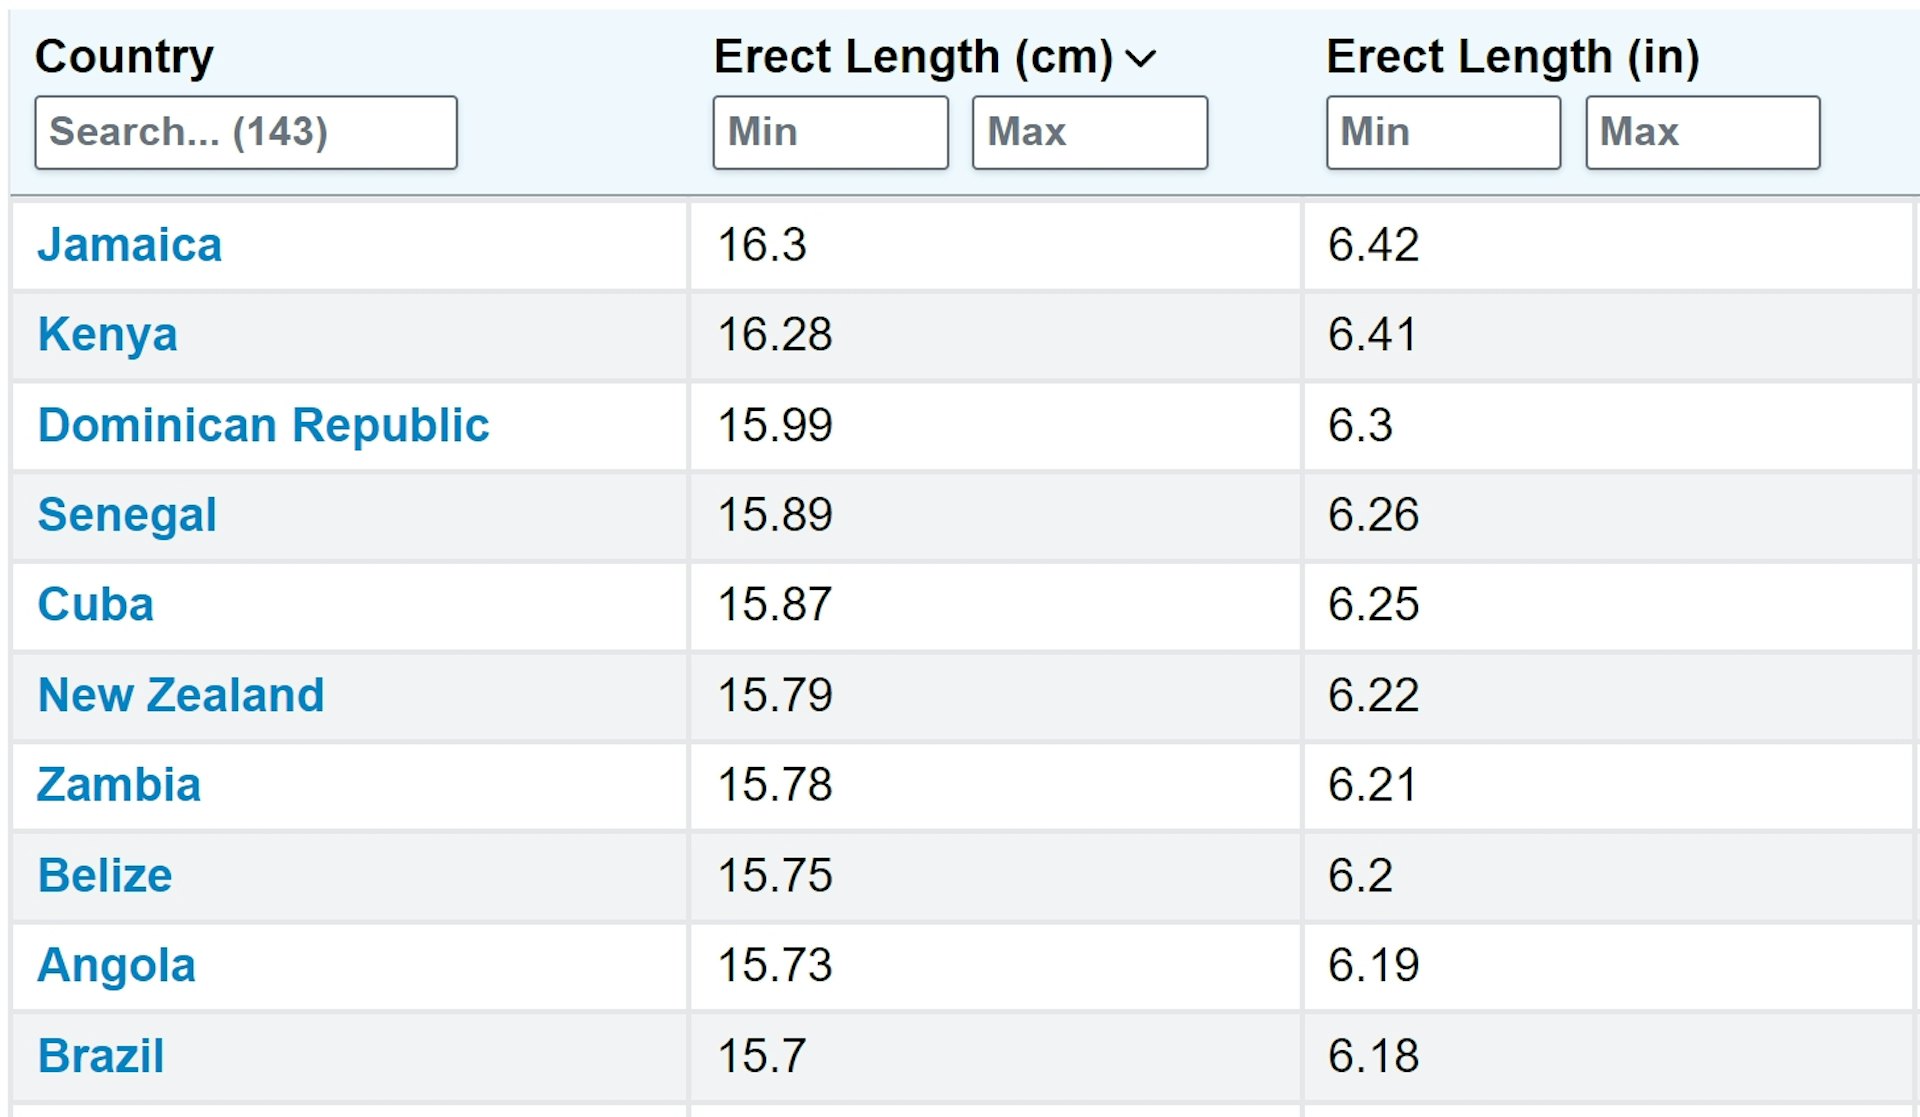1920x1117 pixels.
Task: Open the Dominican Republic link
Action: (x=264, y=425)
